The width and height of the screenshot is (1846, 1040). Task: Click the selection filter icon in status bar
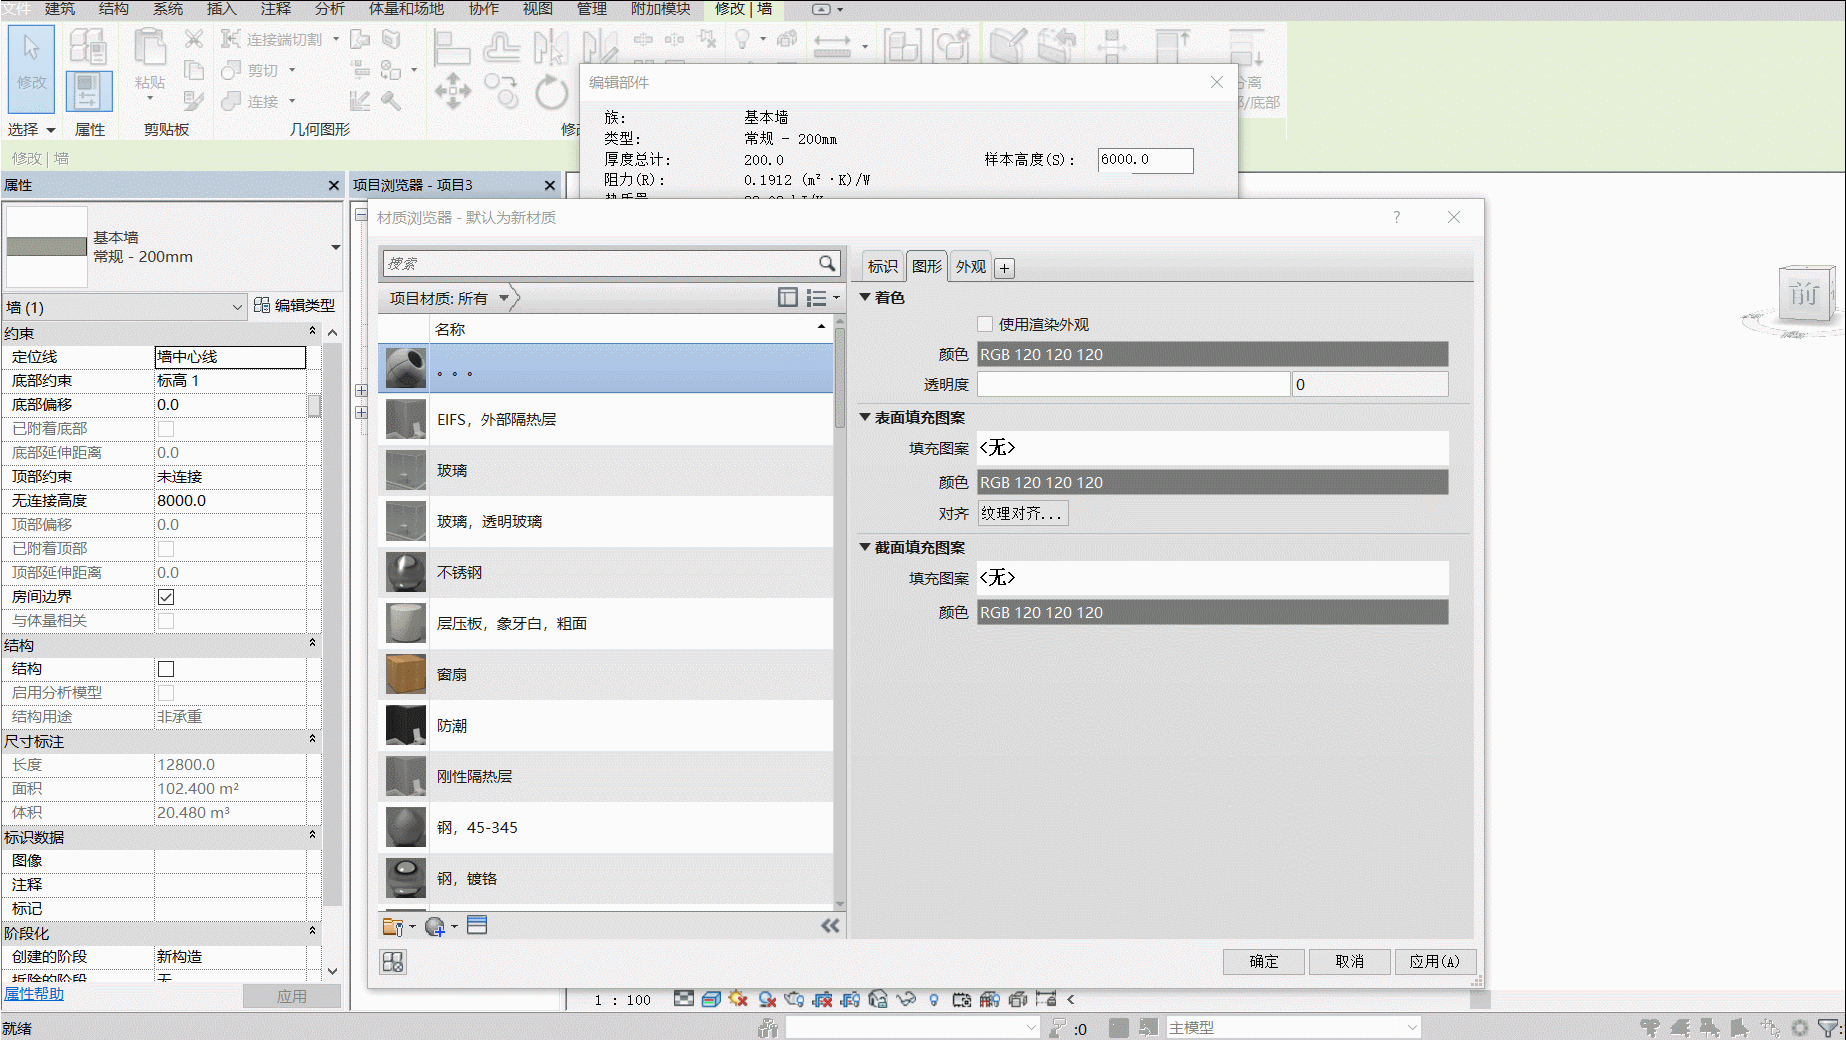click(x=1828, y=1027)
